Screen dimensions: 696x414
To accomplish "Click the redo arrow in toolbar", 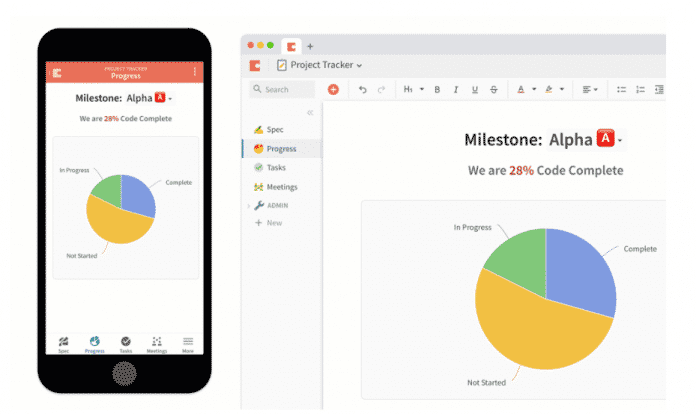I will (x=381, y=89).
